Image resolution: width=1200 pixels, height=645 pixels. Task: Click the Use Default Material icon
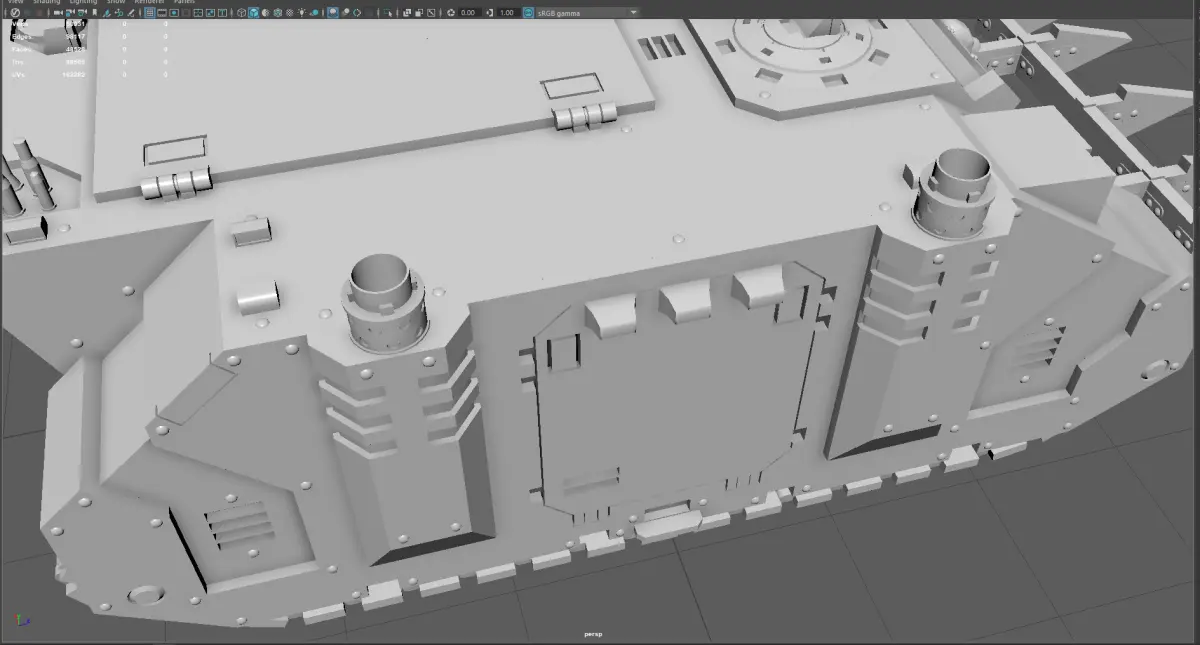pos(265,13)
